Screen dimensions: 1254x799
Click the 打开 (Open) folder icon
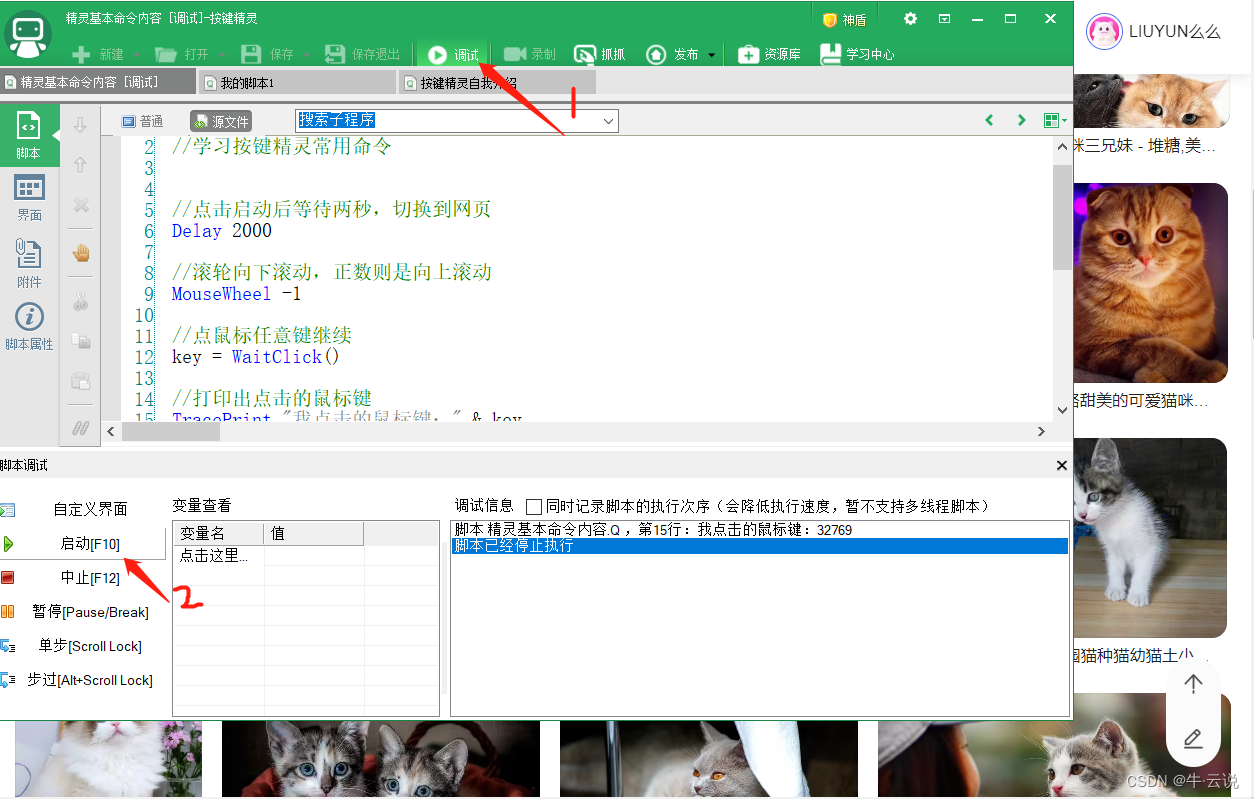coord(166,55)
